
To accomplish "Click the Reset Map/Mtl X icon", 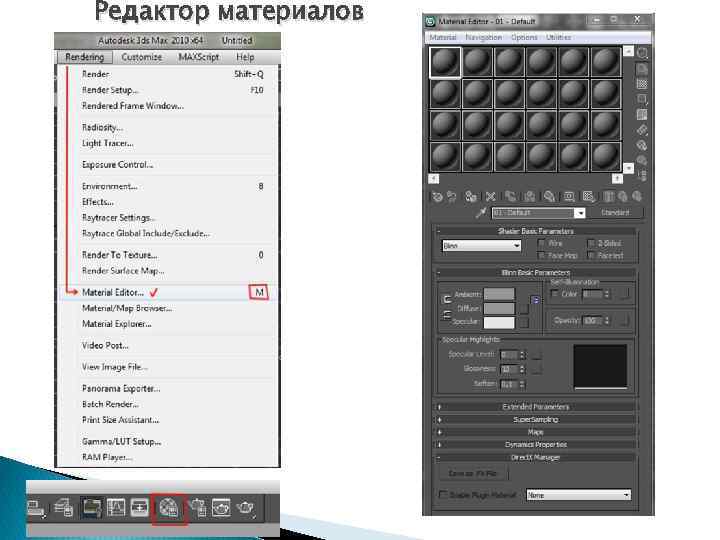I will 490,197.
